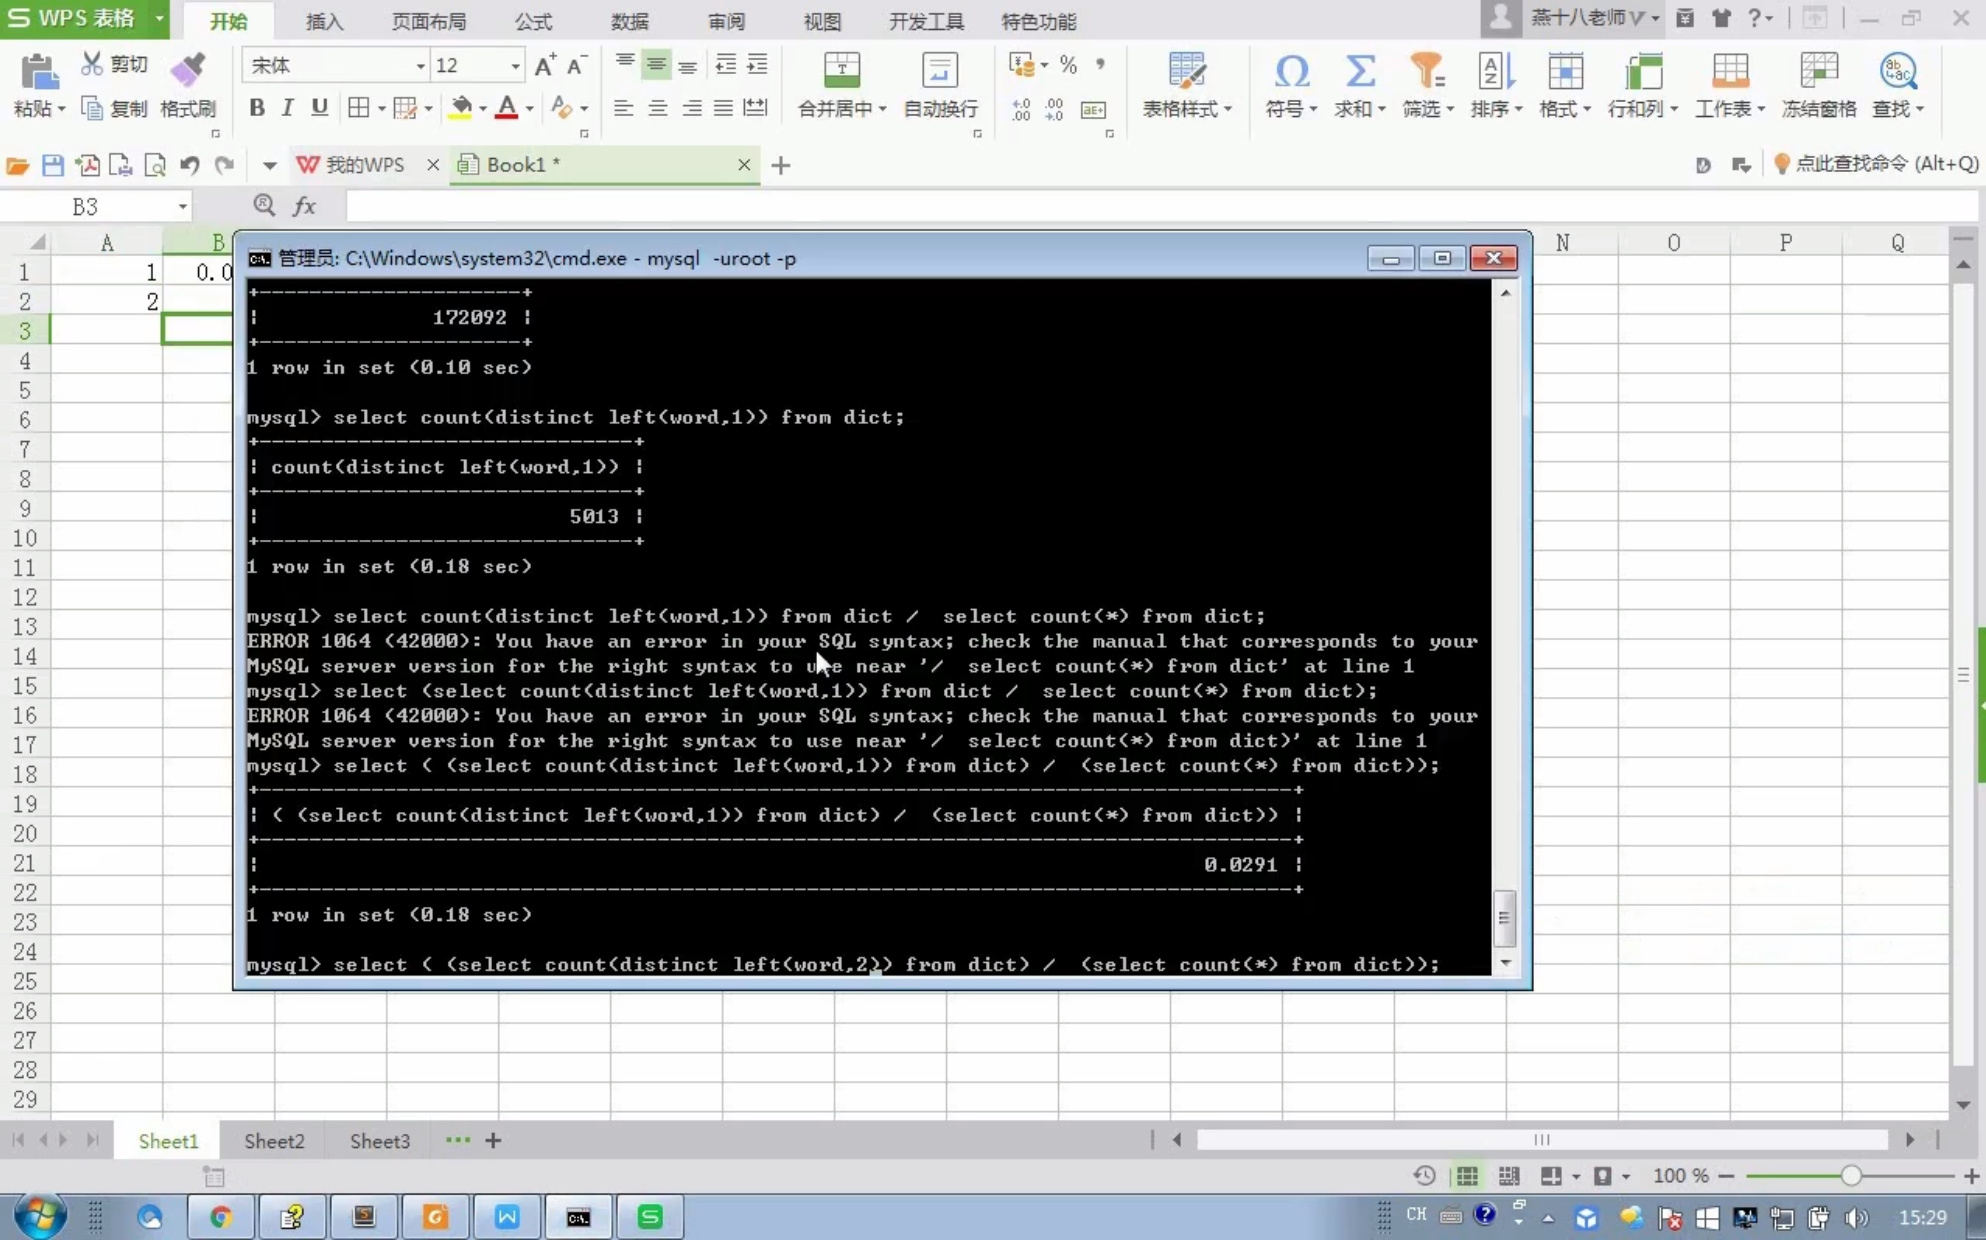The width and height of the screenshot is (1986, 1240).
Task: Add a new sheet with plus button
Action: coord(493,1140)
